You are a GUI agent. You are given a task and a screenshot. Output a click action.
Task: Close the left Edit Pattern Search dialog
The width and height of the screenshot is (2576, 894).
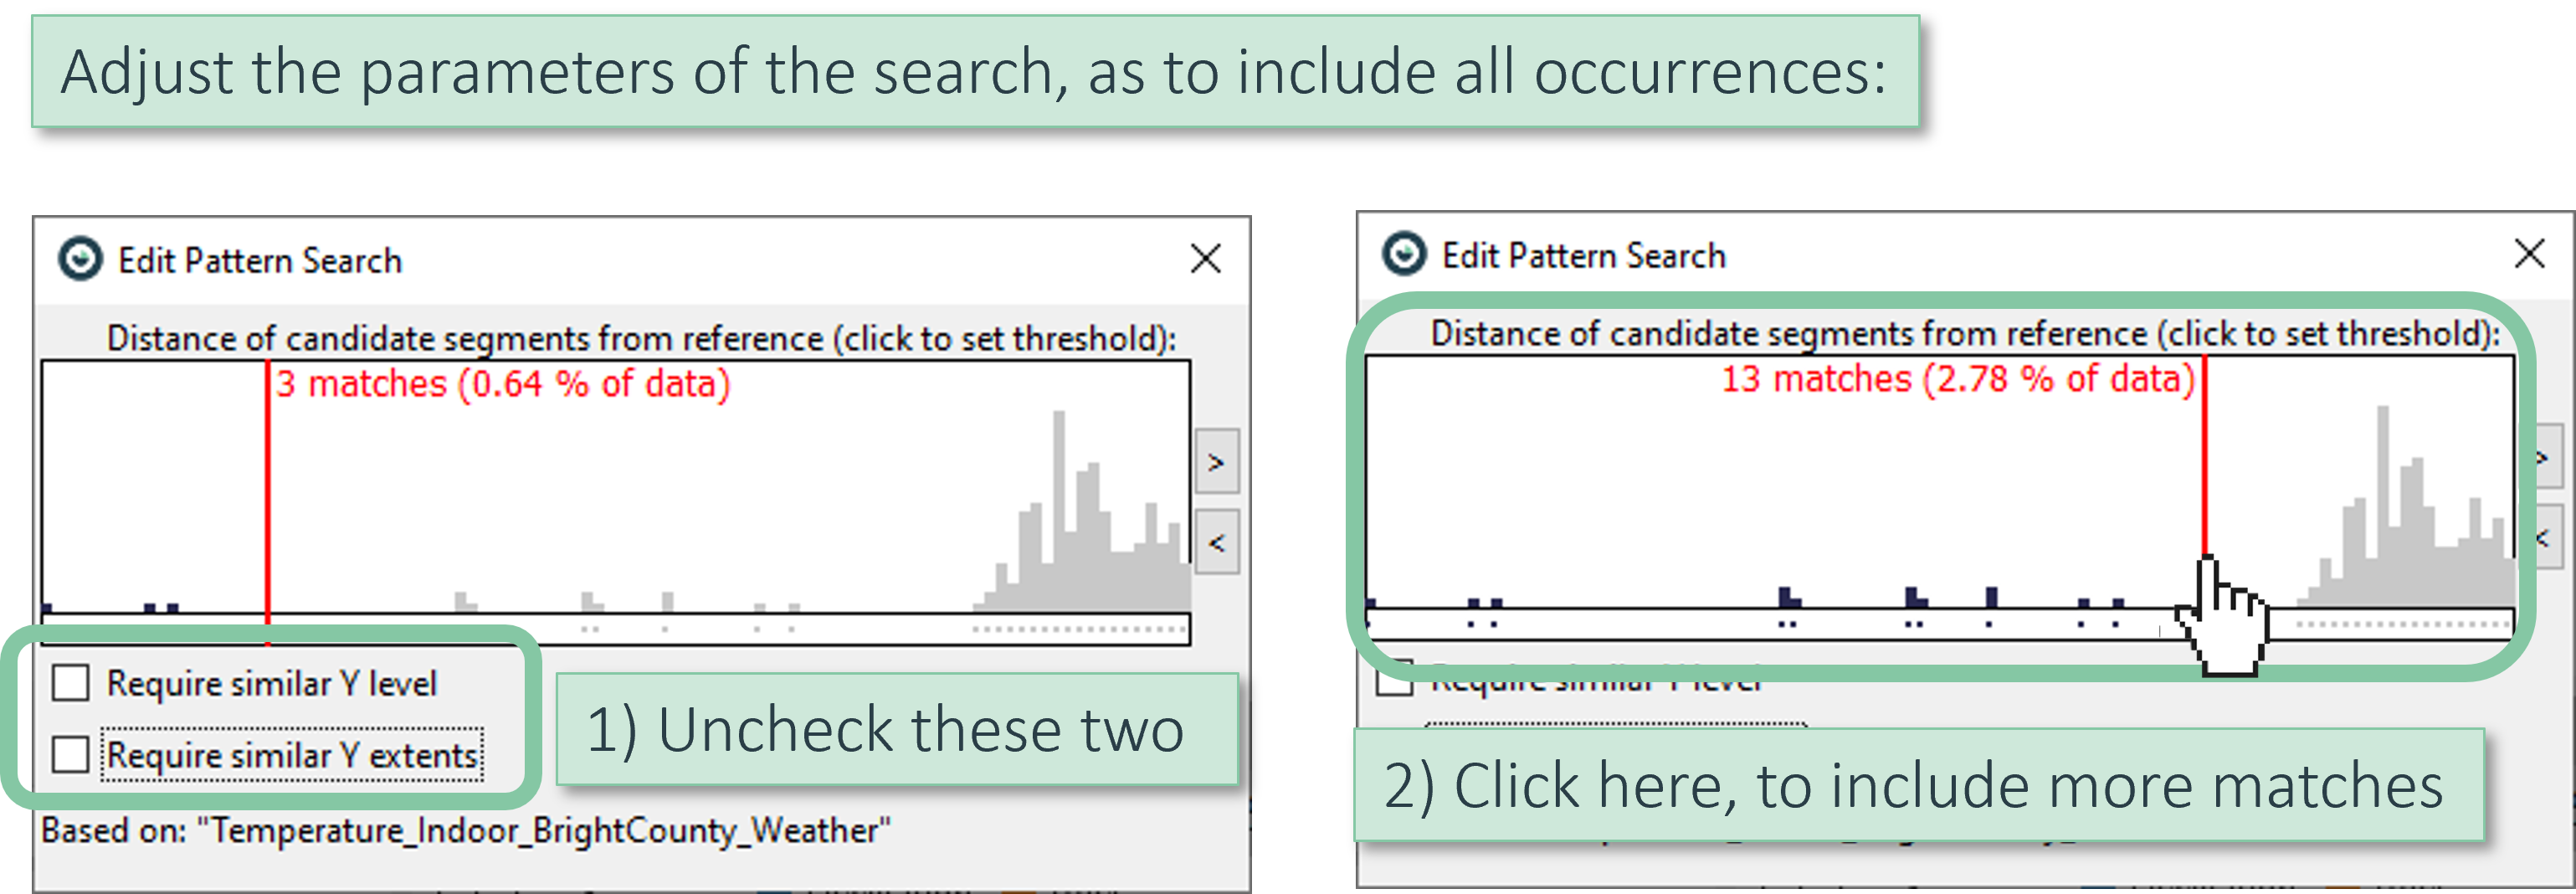(1205, 259)
